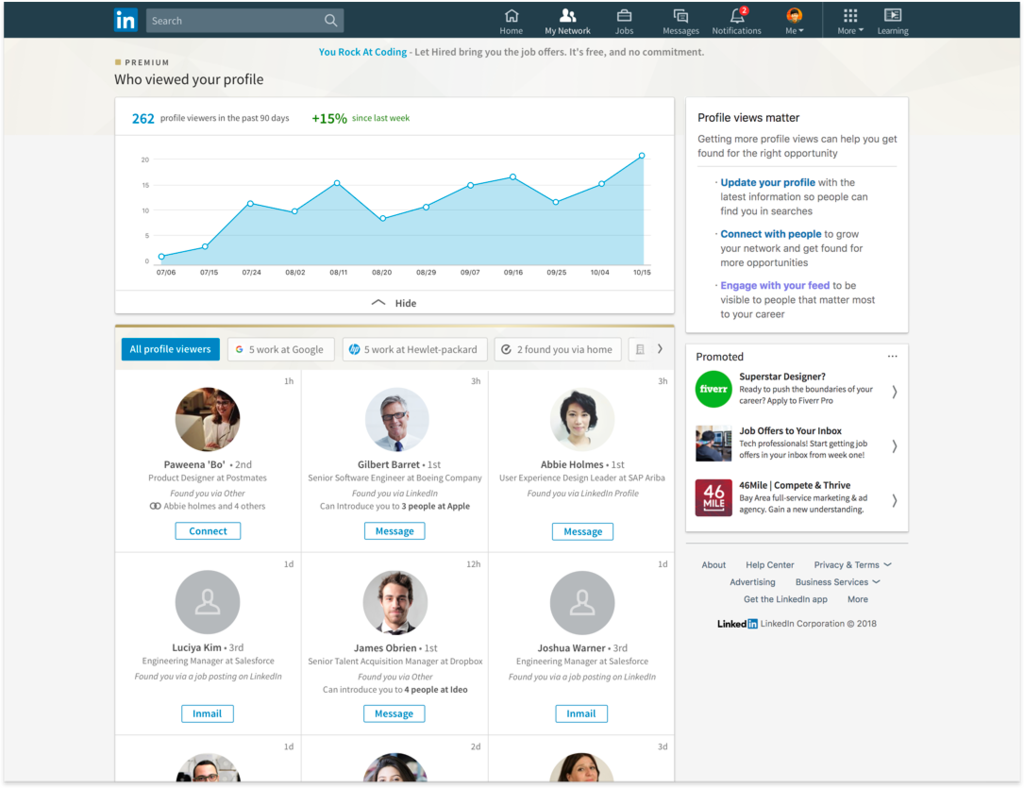Expand the Job Offers to Your Inbox chevron
The height and width of the screenshot is (788, 1024).
(x=894, y=447)
